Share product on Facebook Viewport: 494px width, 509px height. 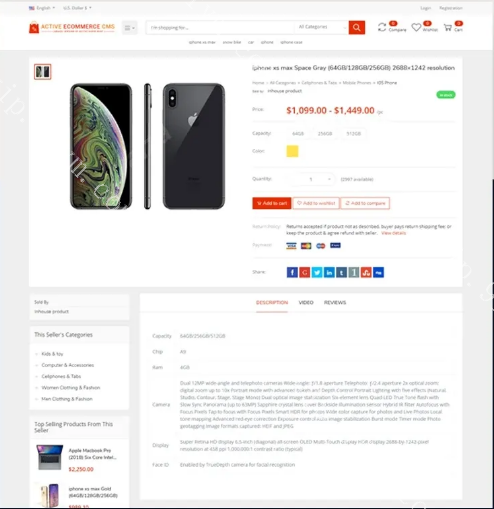(292, 272)
